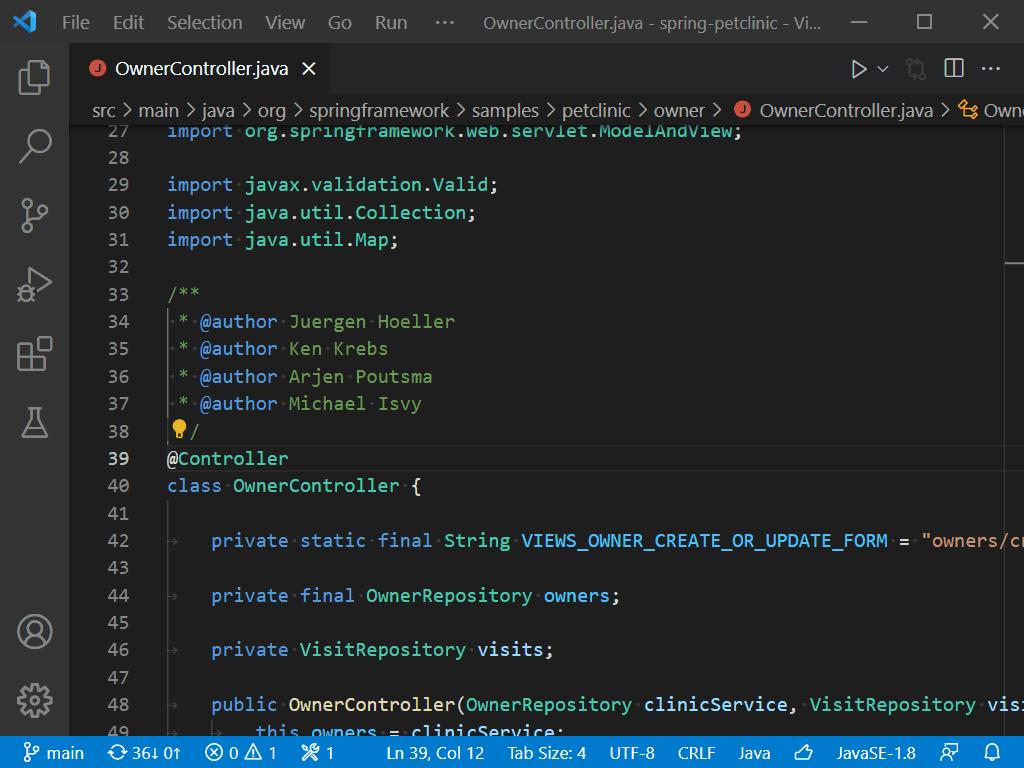Open the Search view
Viewport: 1024px width, 768px height.
(35, 146)
